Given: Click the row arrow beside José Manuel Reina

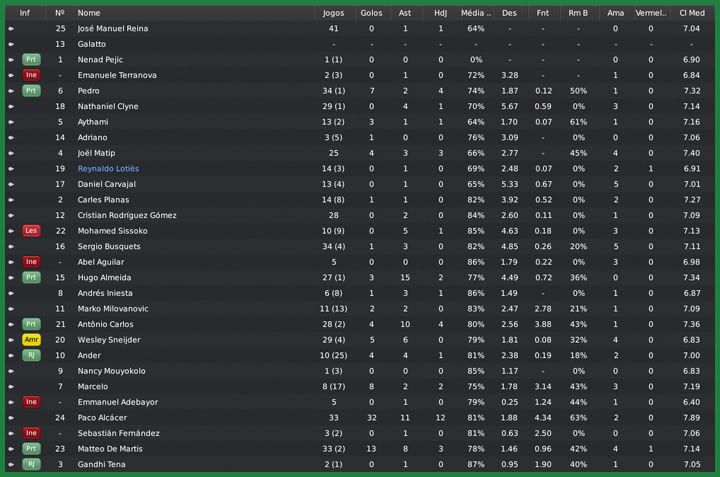Looking at the screenshot, I should (11, 29).
